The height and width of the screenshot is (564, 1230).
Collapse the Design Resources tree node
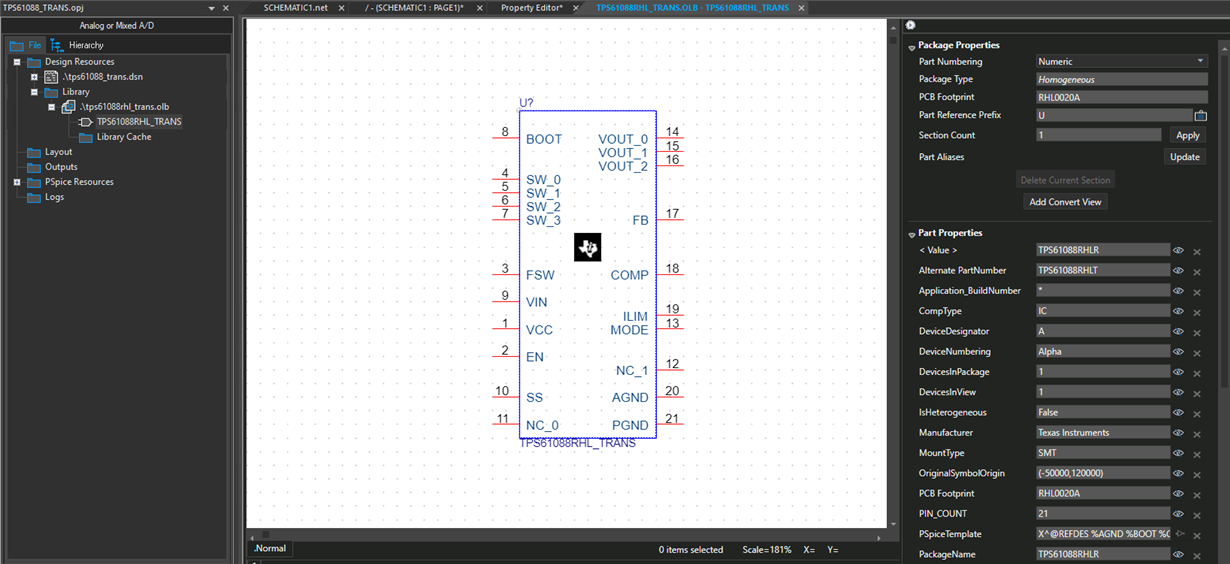(17, 62)
